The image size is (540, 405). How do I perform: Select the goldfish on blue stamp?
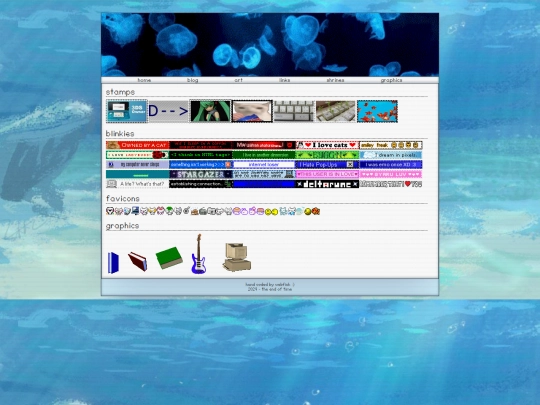(377, 111)
